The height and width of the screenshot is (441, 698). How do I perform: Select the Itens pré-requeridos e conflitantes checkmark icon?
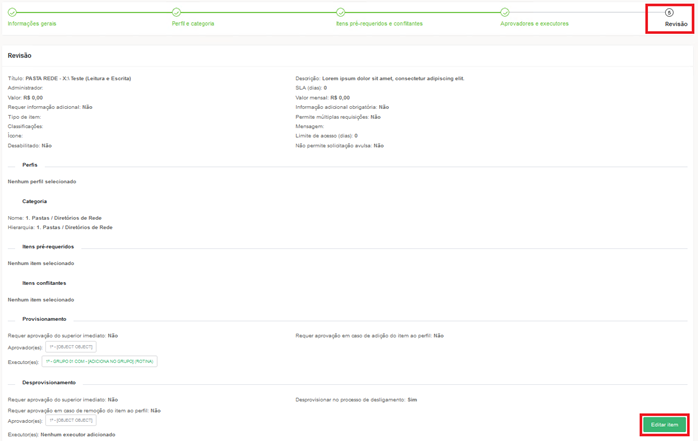[340, 12]
